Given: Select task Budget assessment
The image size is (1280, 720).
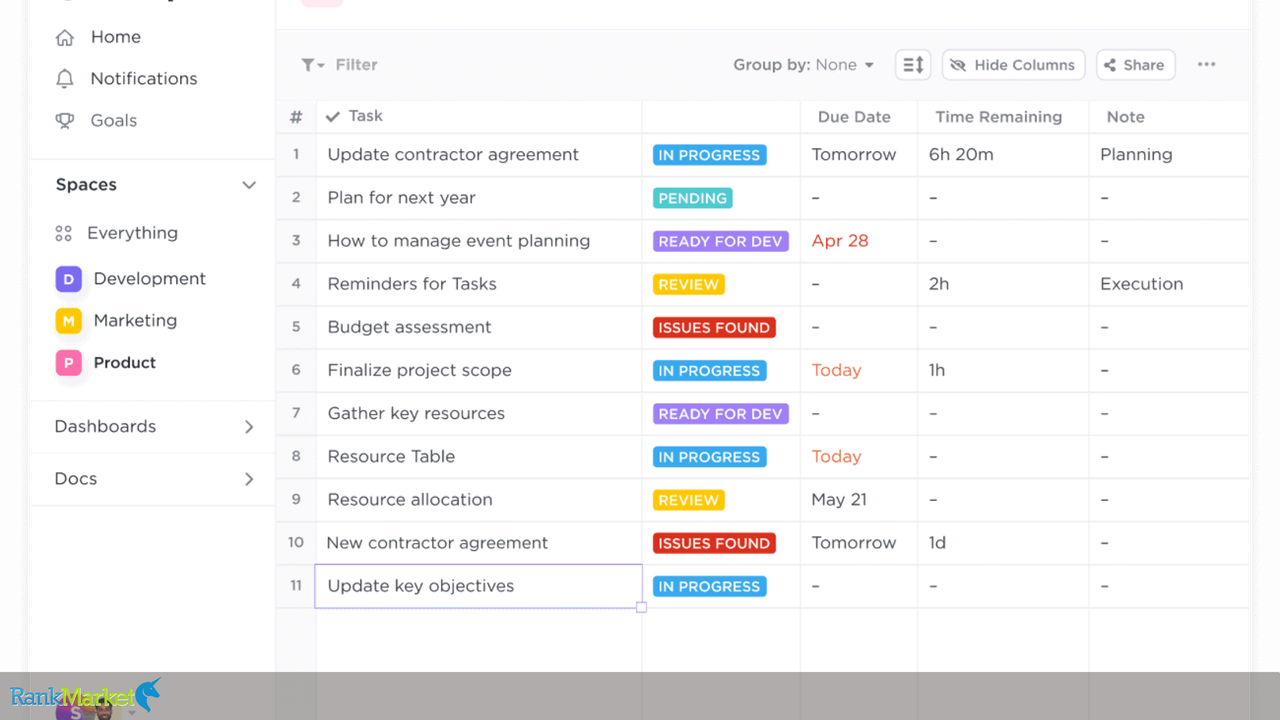Looking at the screenshot, I should click(x=410, y=327).
